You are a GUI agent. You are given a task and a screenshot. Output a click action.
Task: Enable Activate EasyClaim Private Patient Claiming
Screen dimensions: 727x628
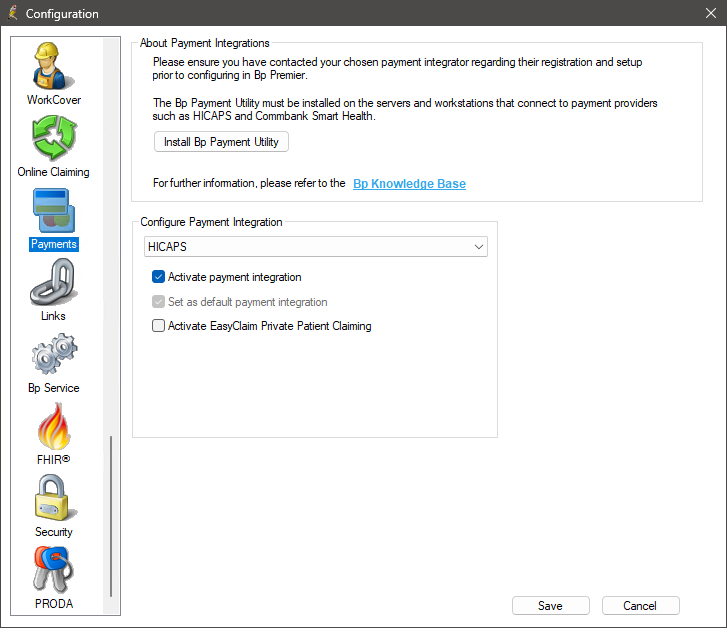click(158, 326)
